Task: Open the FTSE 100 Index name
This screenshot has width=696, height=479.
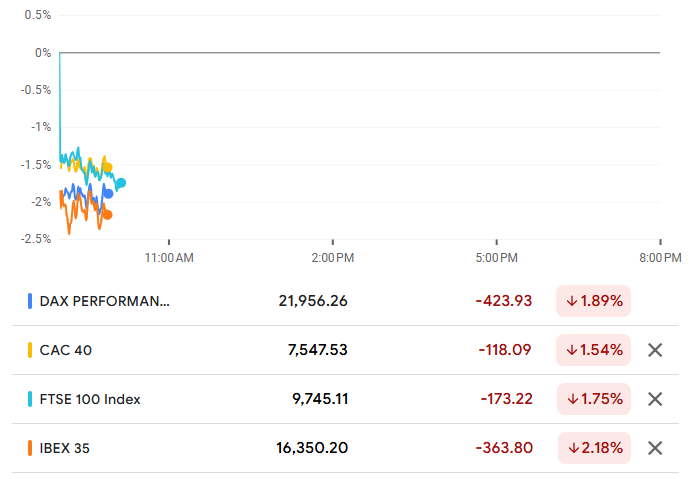Action: click(90, 399)
